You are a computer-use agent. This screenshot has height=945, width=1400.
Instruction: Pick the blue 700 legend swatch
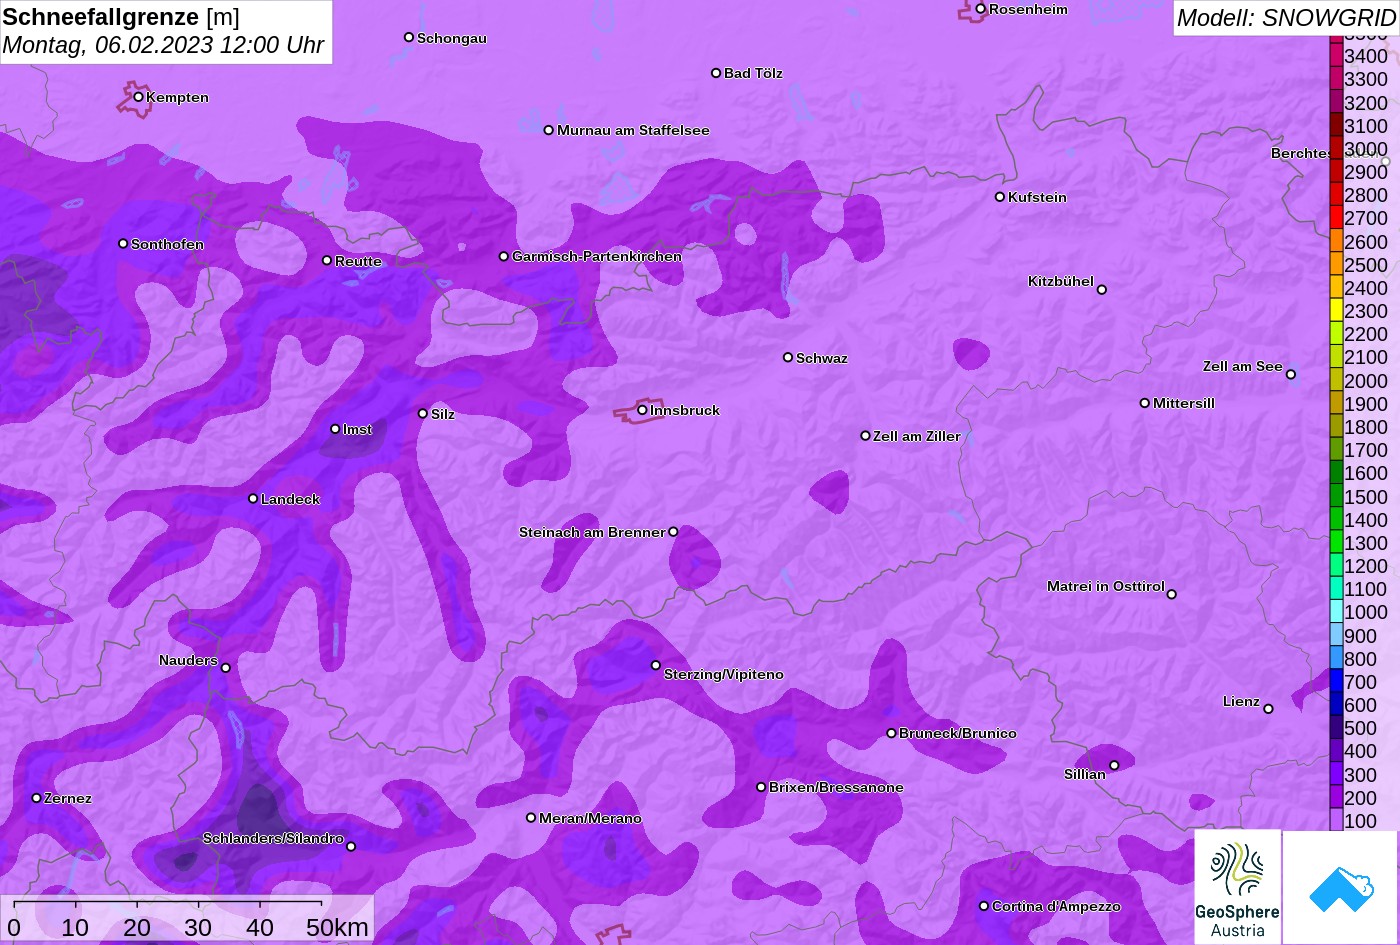1336,682
